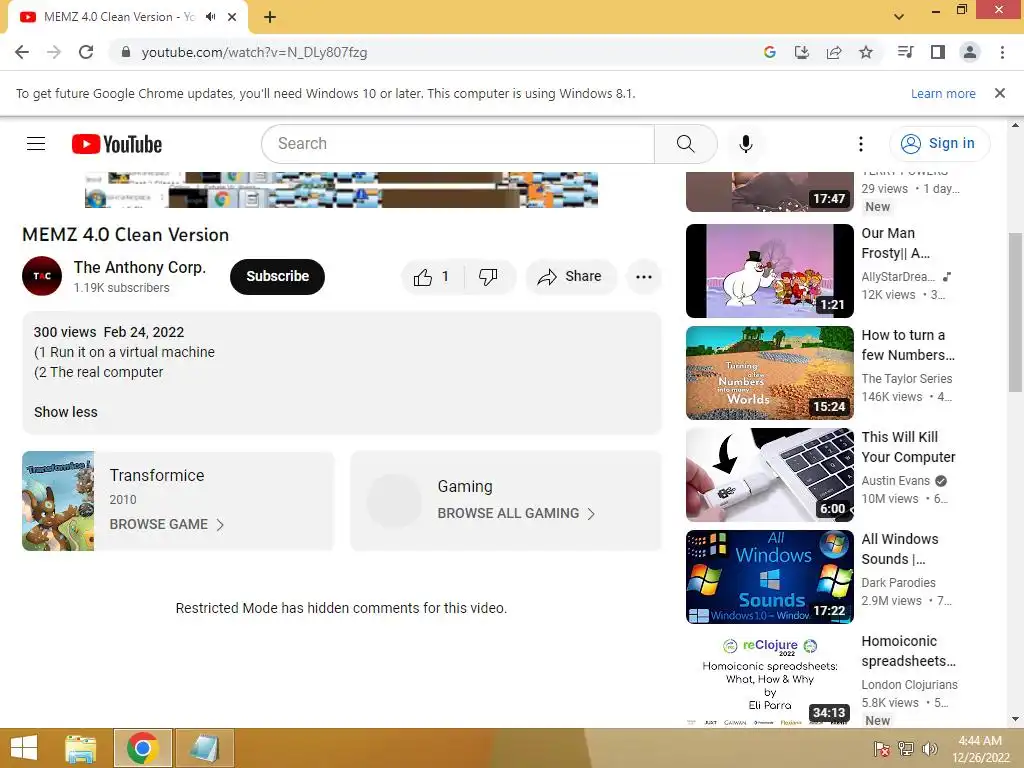Expand the tab search dropdown arrow
The image size is (1024, 768).
tap(899, 17)
